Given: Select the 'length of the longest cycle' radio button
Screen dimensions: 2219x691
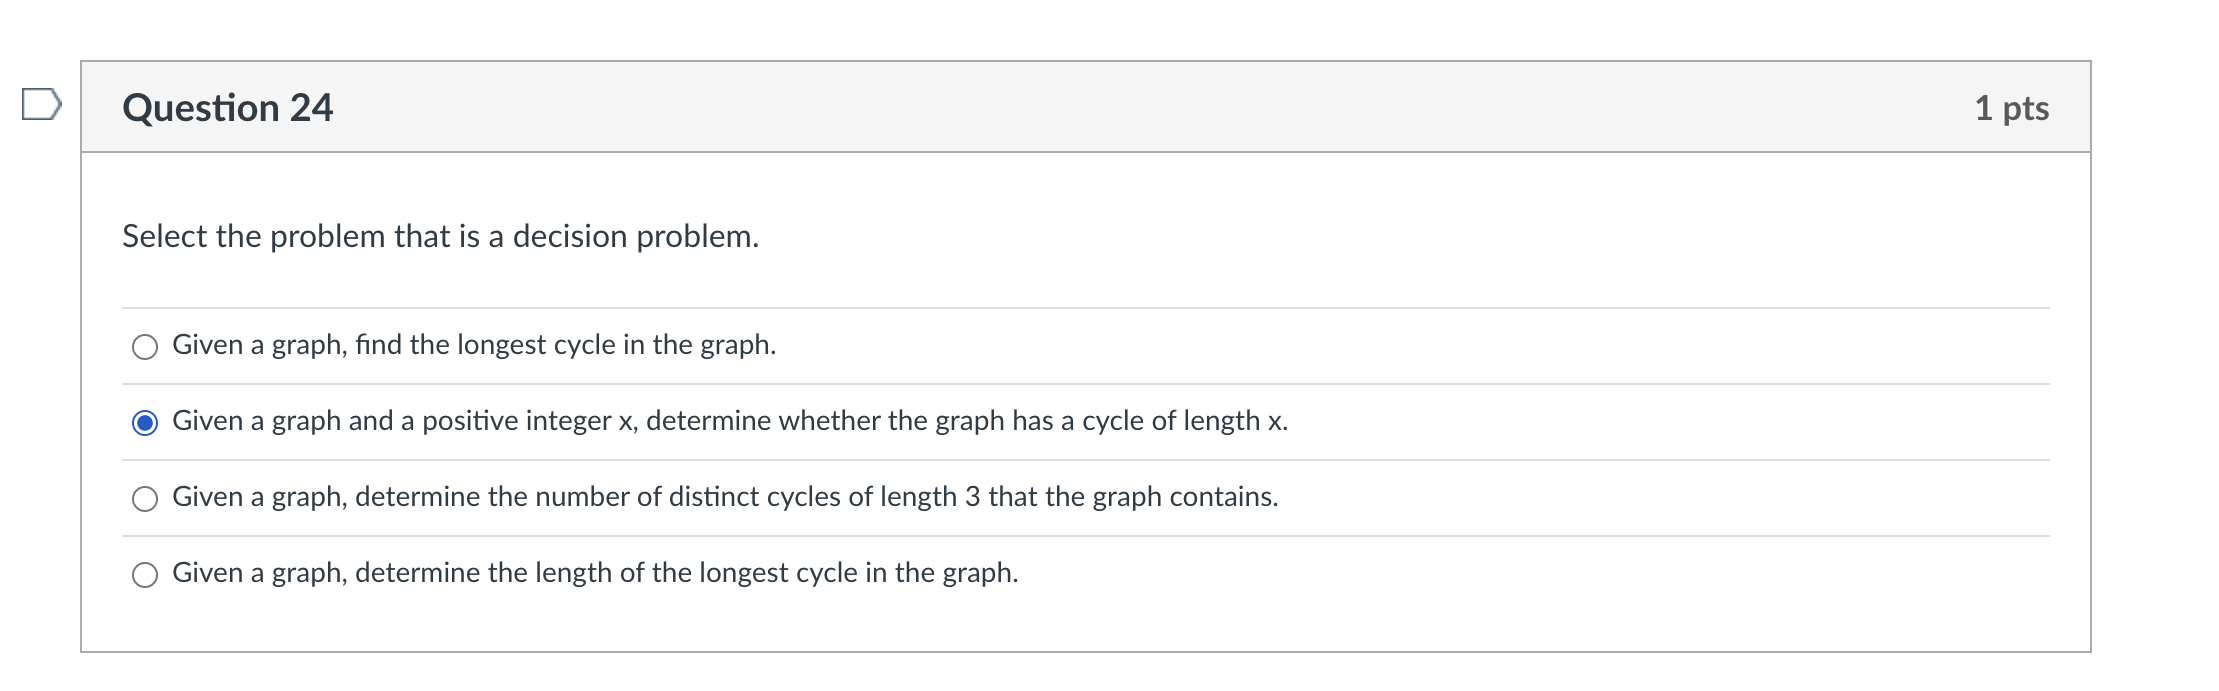Looking at the screenshot, I should [x=145, y=575].
